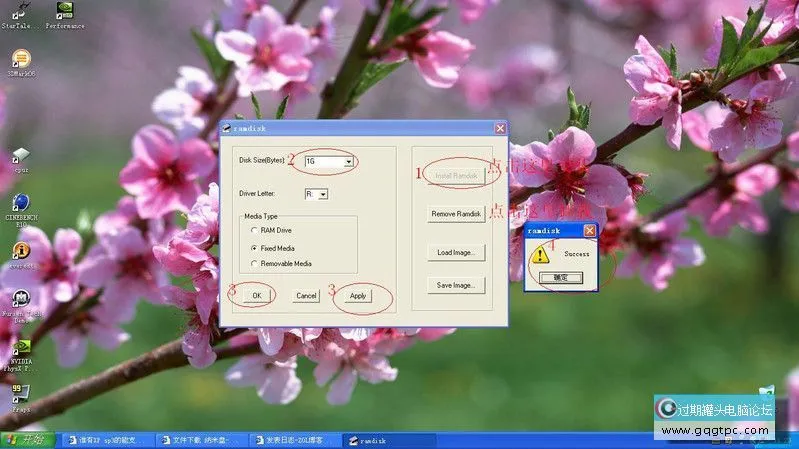This screenshot has height=449, width=799.
Task: Click the Remove Ramdisk button
Action: tap(455, 214)
